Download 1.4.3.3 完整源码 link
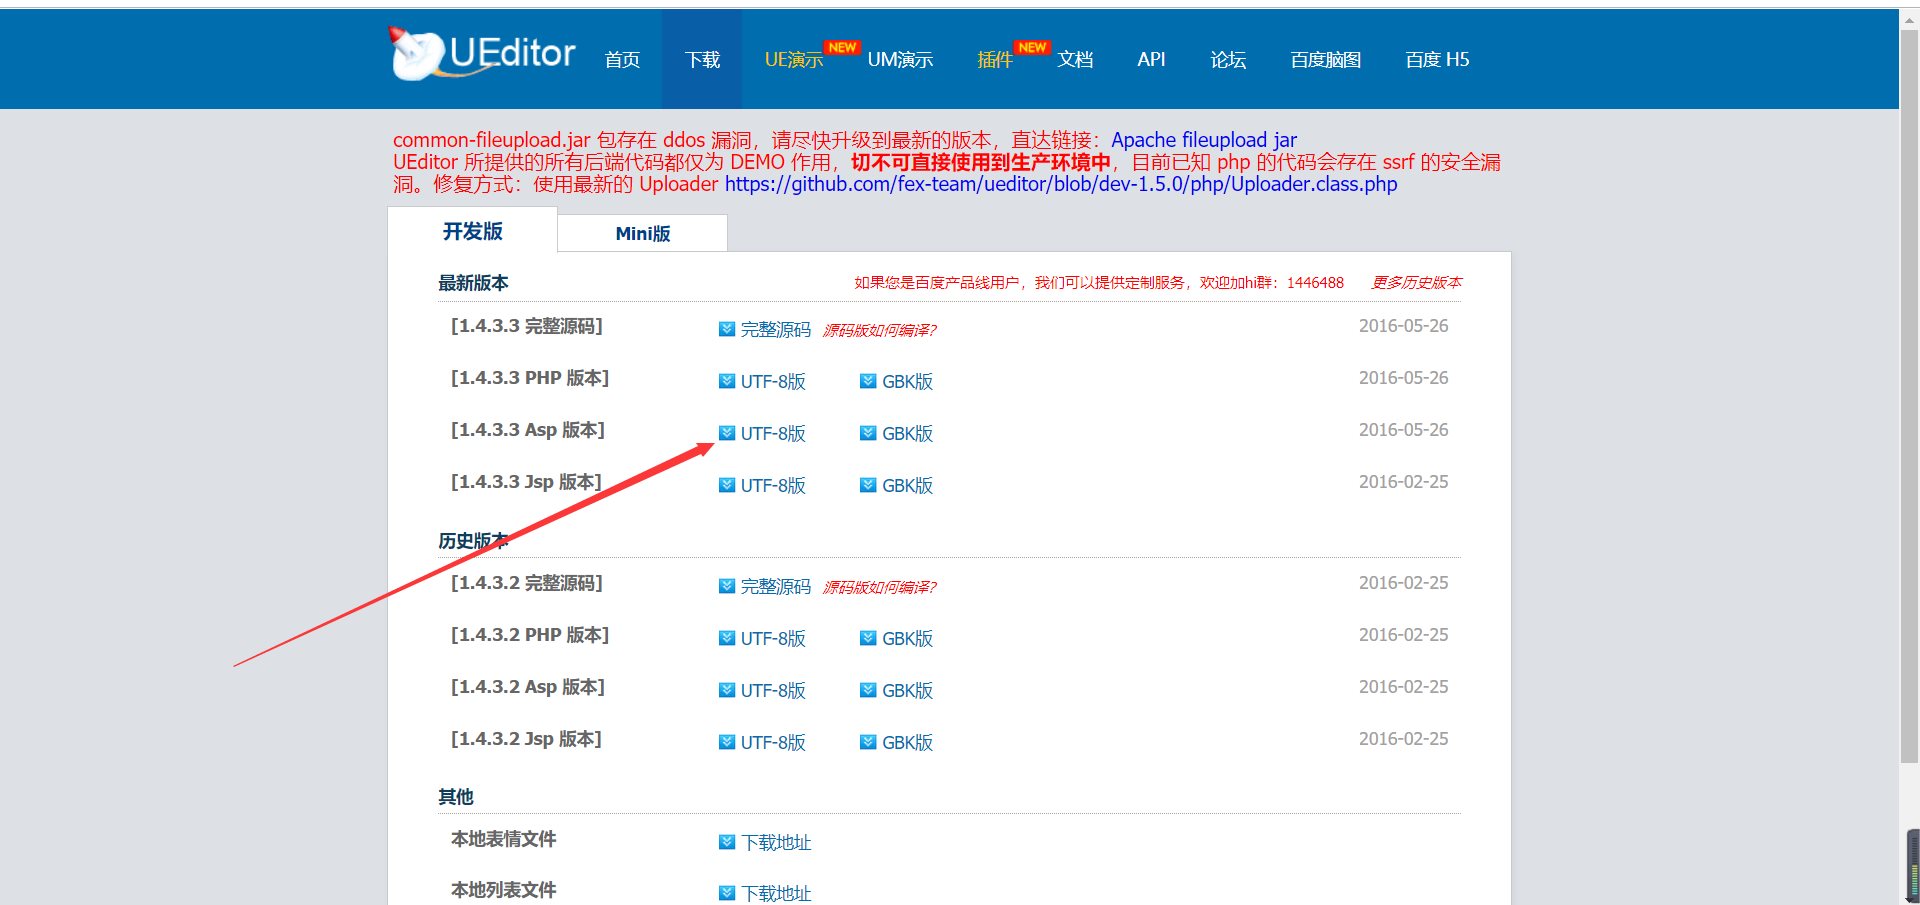The width and height of the screenshot is (1920, 905). click(x=775, y=329)
